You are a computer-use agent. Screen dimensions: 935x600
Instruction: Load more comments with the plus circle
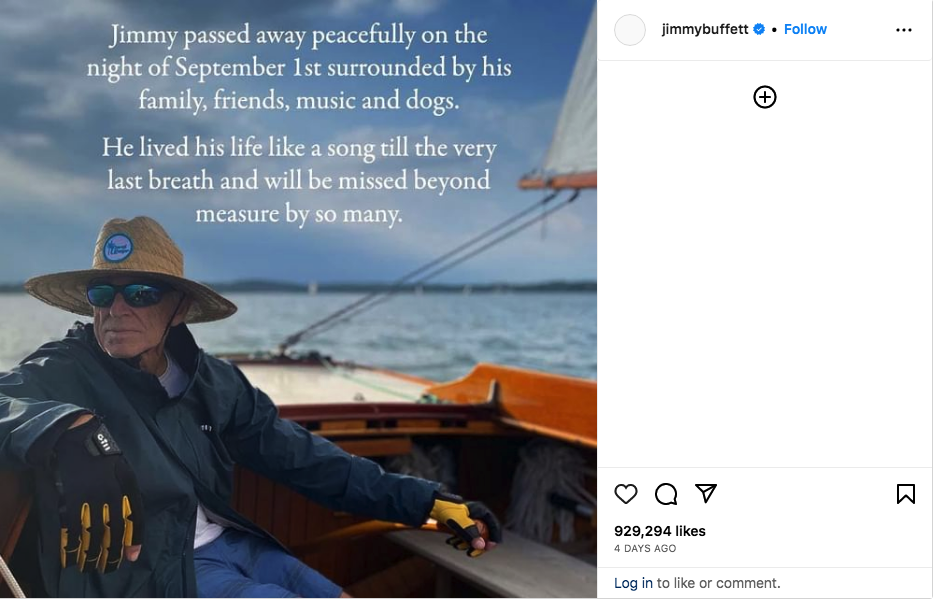pyautogui.click(x=765, y=97)
